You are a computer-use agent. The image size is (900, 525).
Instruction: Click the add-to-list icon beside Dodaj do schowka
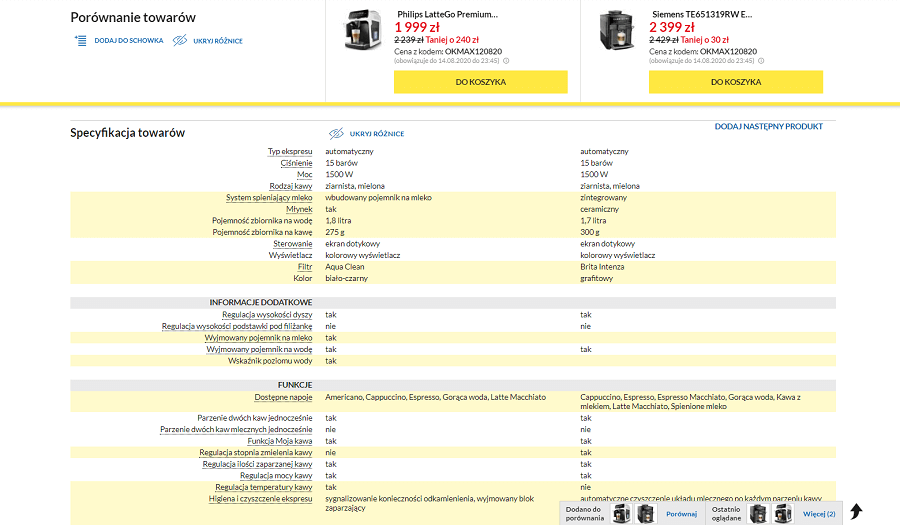point(80,40)
